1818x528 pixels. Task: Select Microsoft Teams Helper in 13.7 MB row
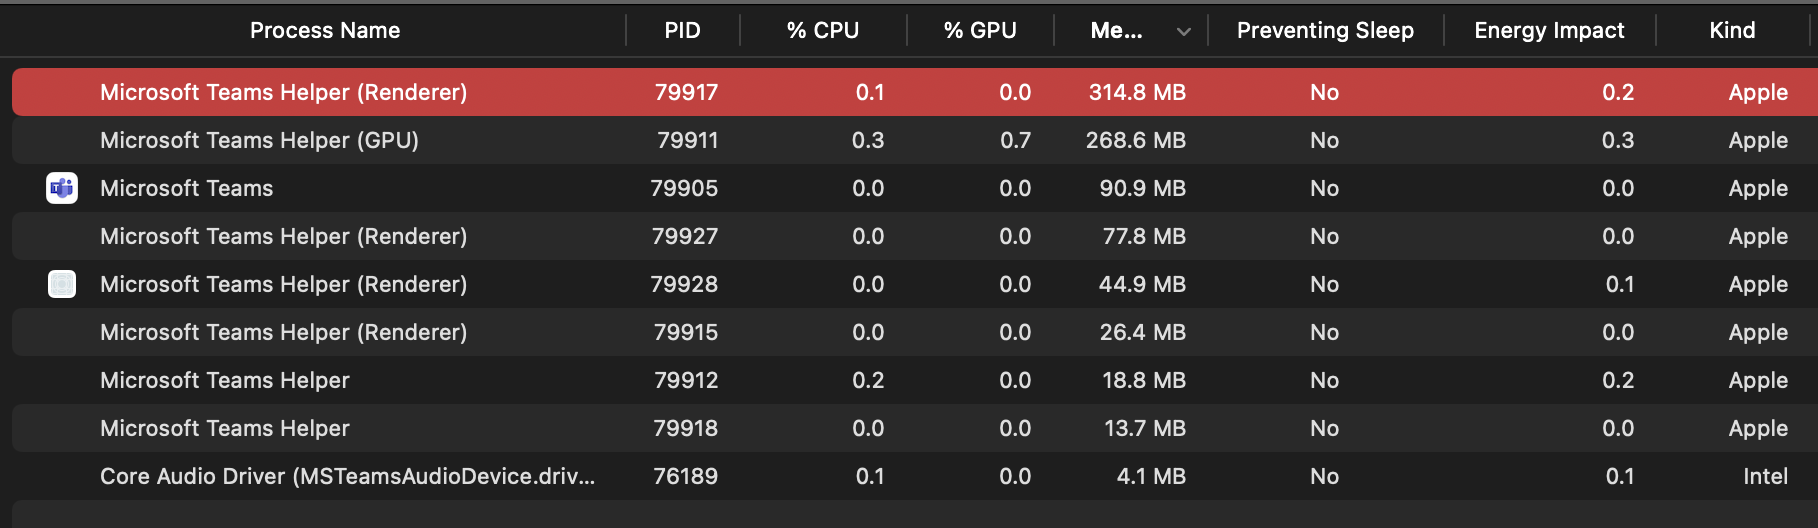[225, 428]
